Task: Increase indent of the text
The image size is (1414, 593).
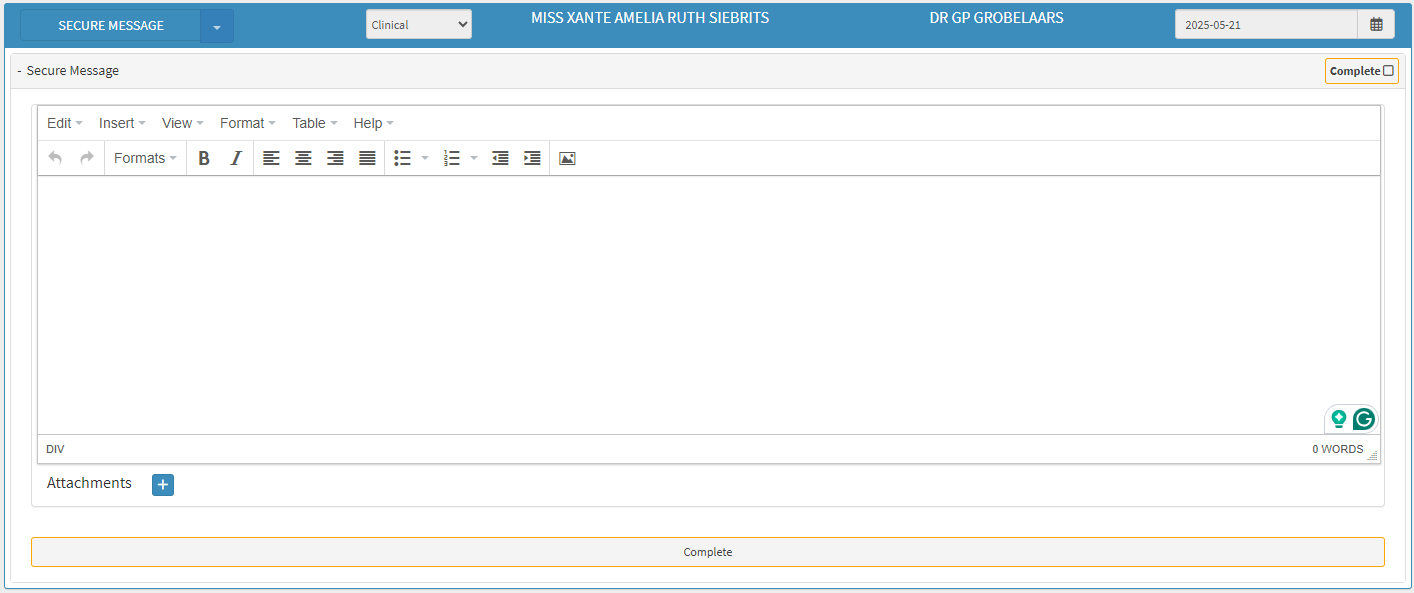Action: click(x=532, y=158)
